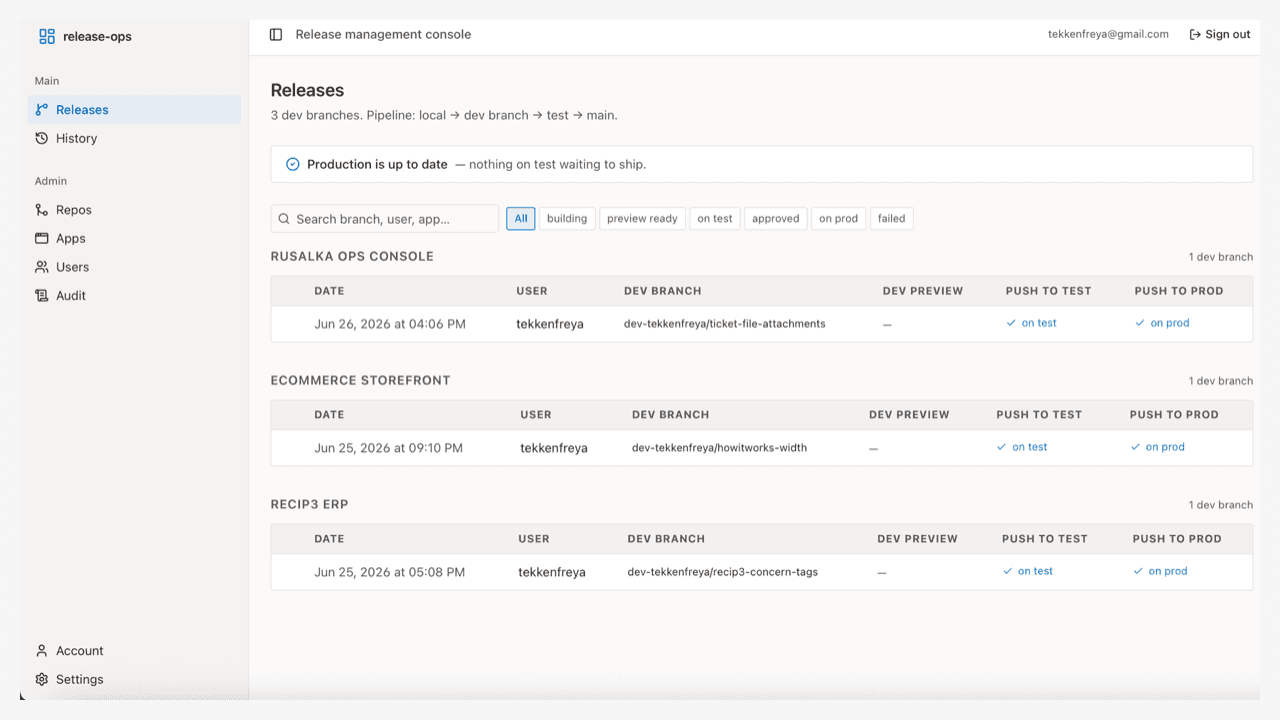The image size is (1280, 720).
Task: Click on prod label for recip3-concern-tags
Action: pyautogui.click(x=1168, y=571)
